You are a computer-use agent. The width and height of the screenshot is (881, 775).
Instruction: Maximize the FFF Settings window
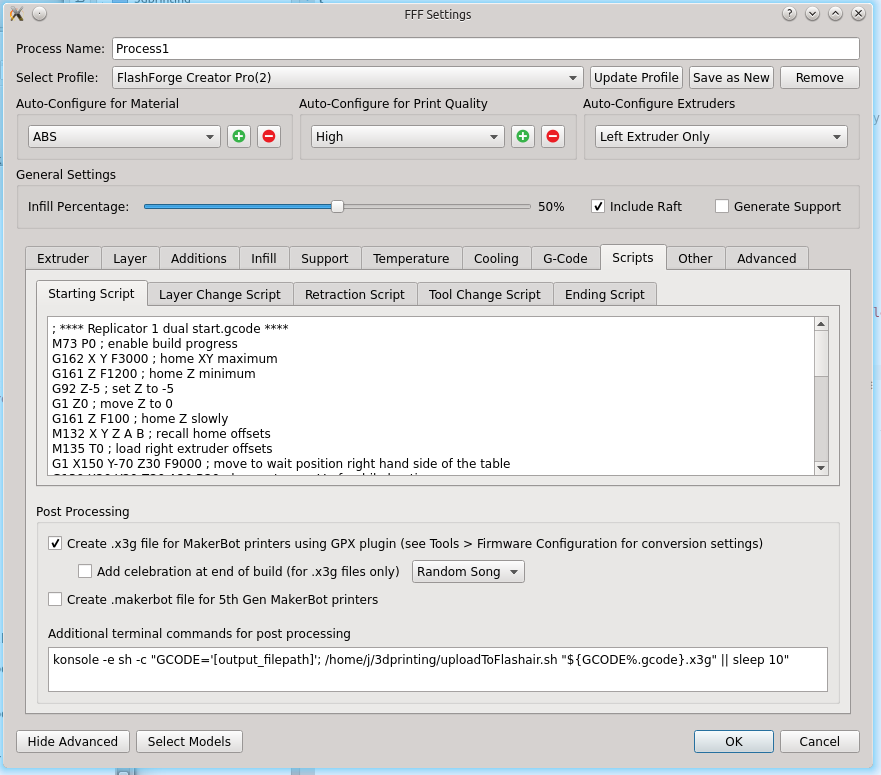835,14
